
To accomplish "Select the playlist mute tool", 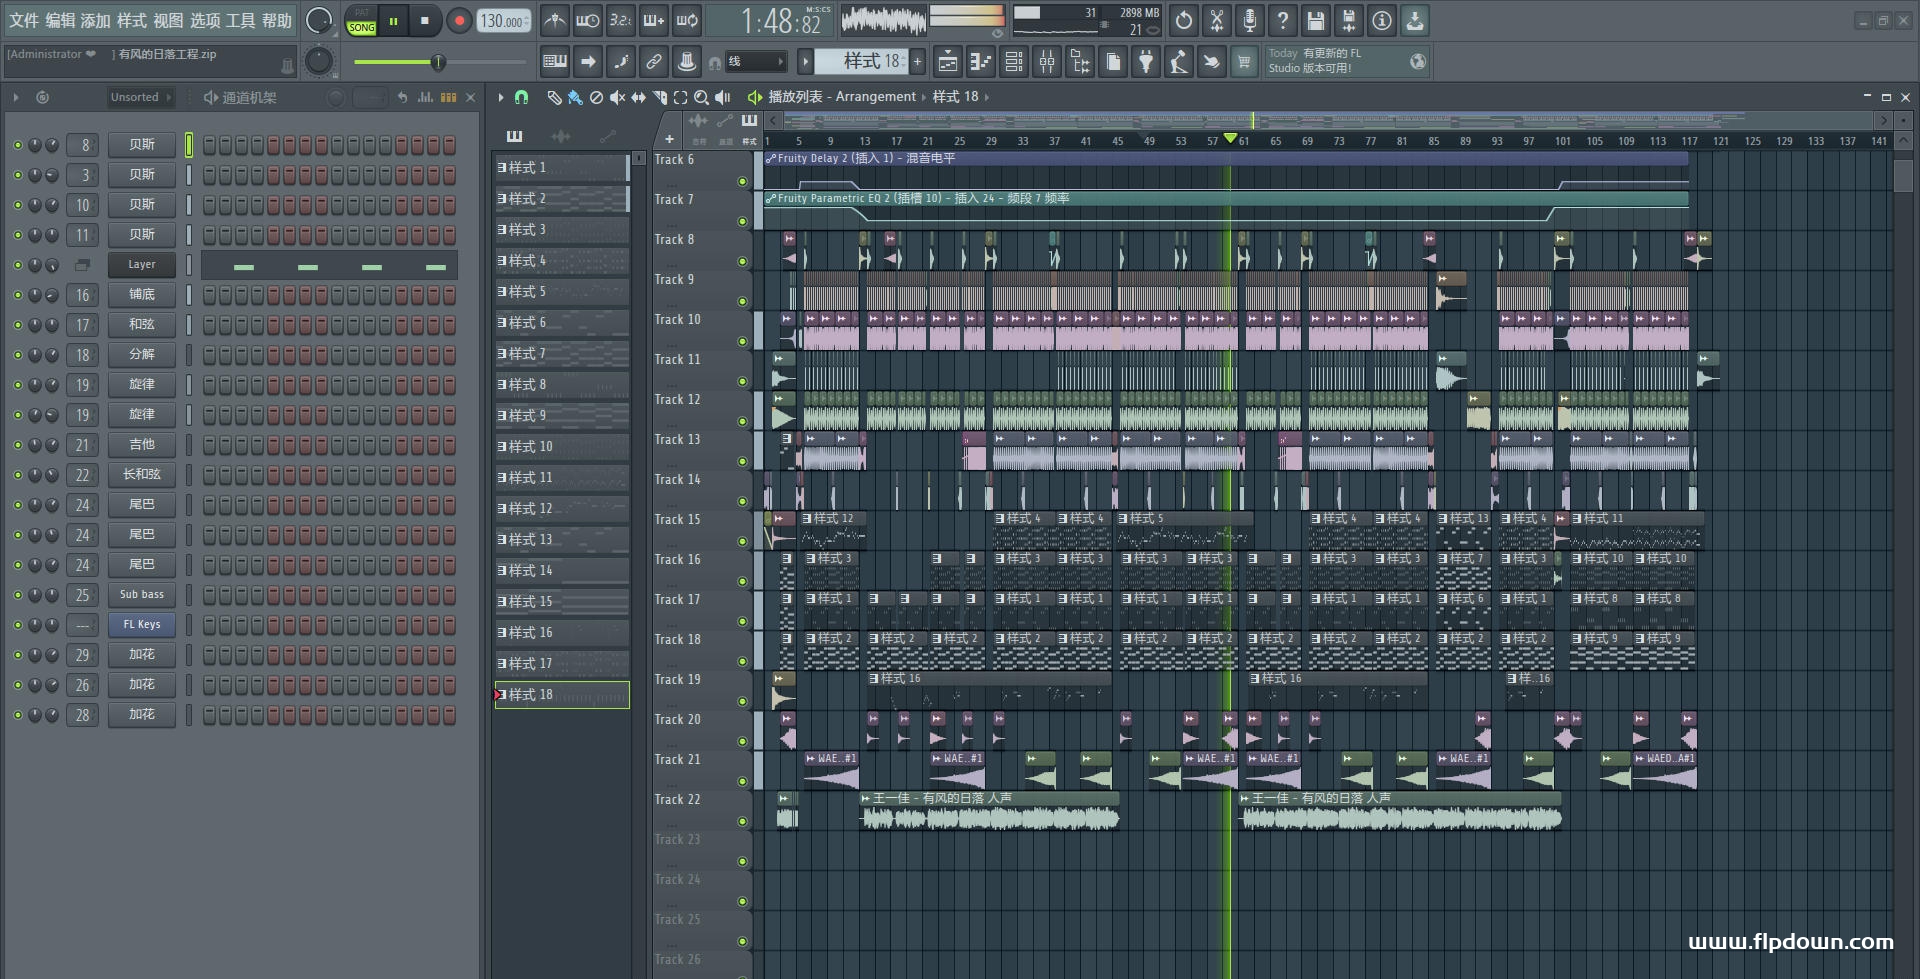I will (617, 97).
